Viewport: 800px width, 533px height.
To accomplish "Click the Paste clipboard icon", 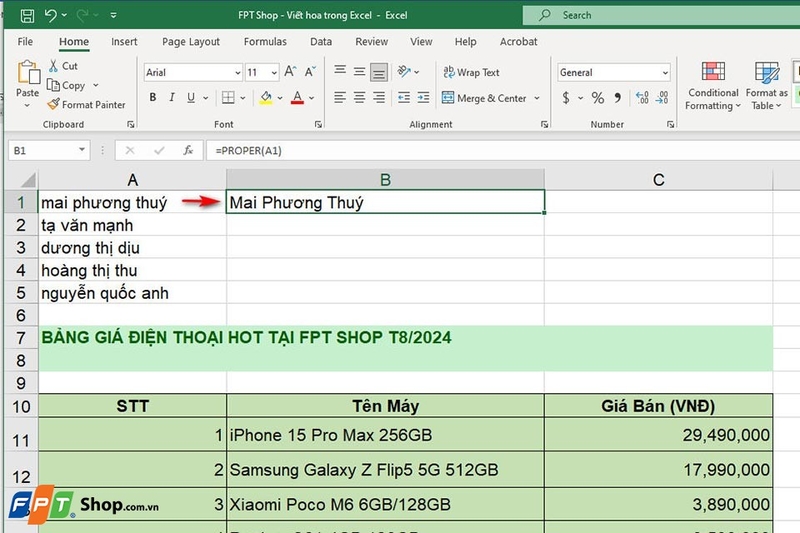I will (28, 72).
